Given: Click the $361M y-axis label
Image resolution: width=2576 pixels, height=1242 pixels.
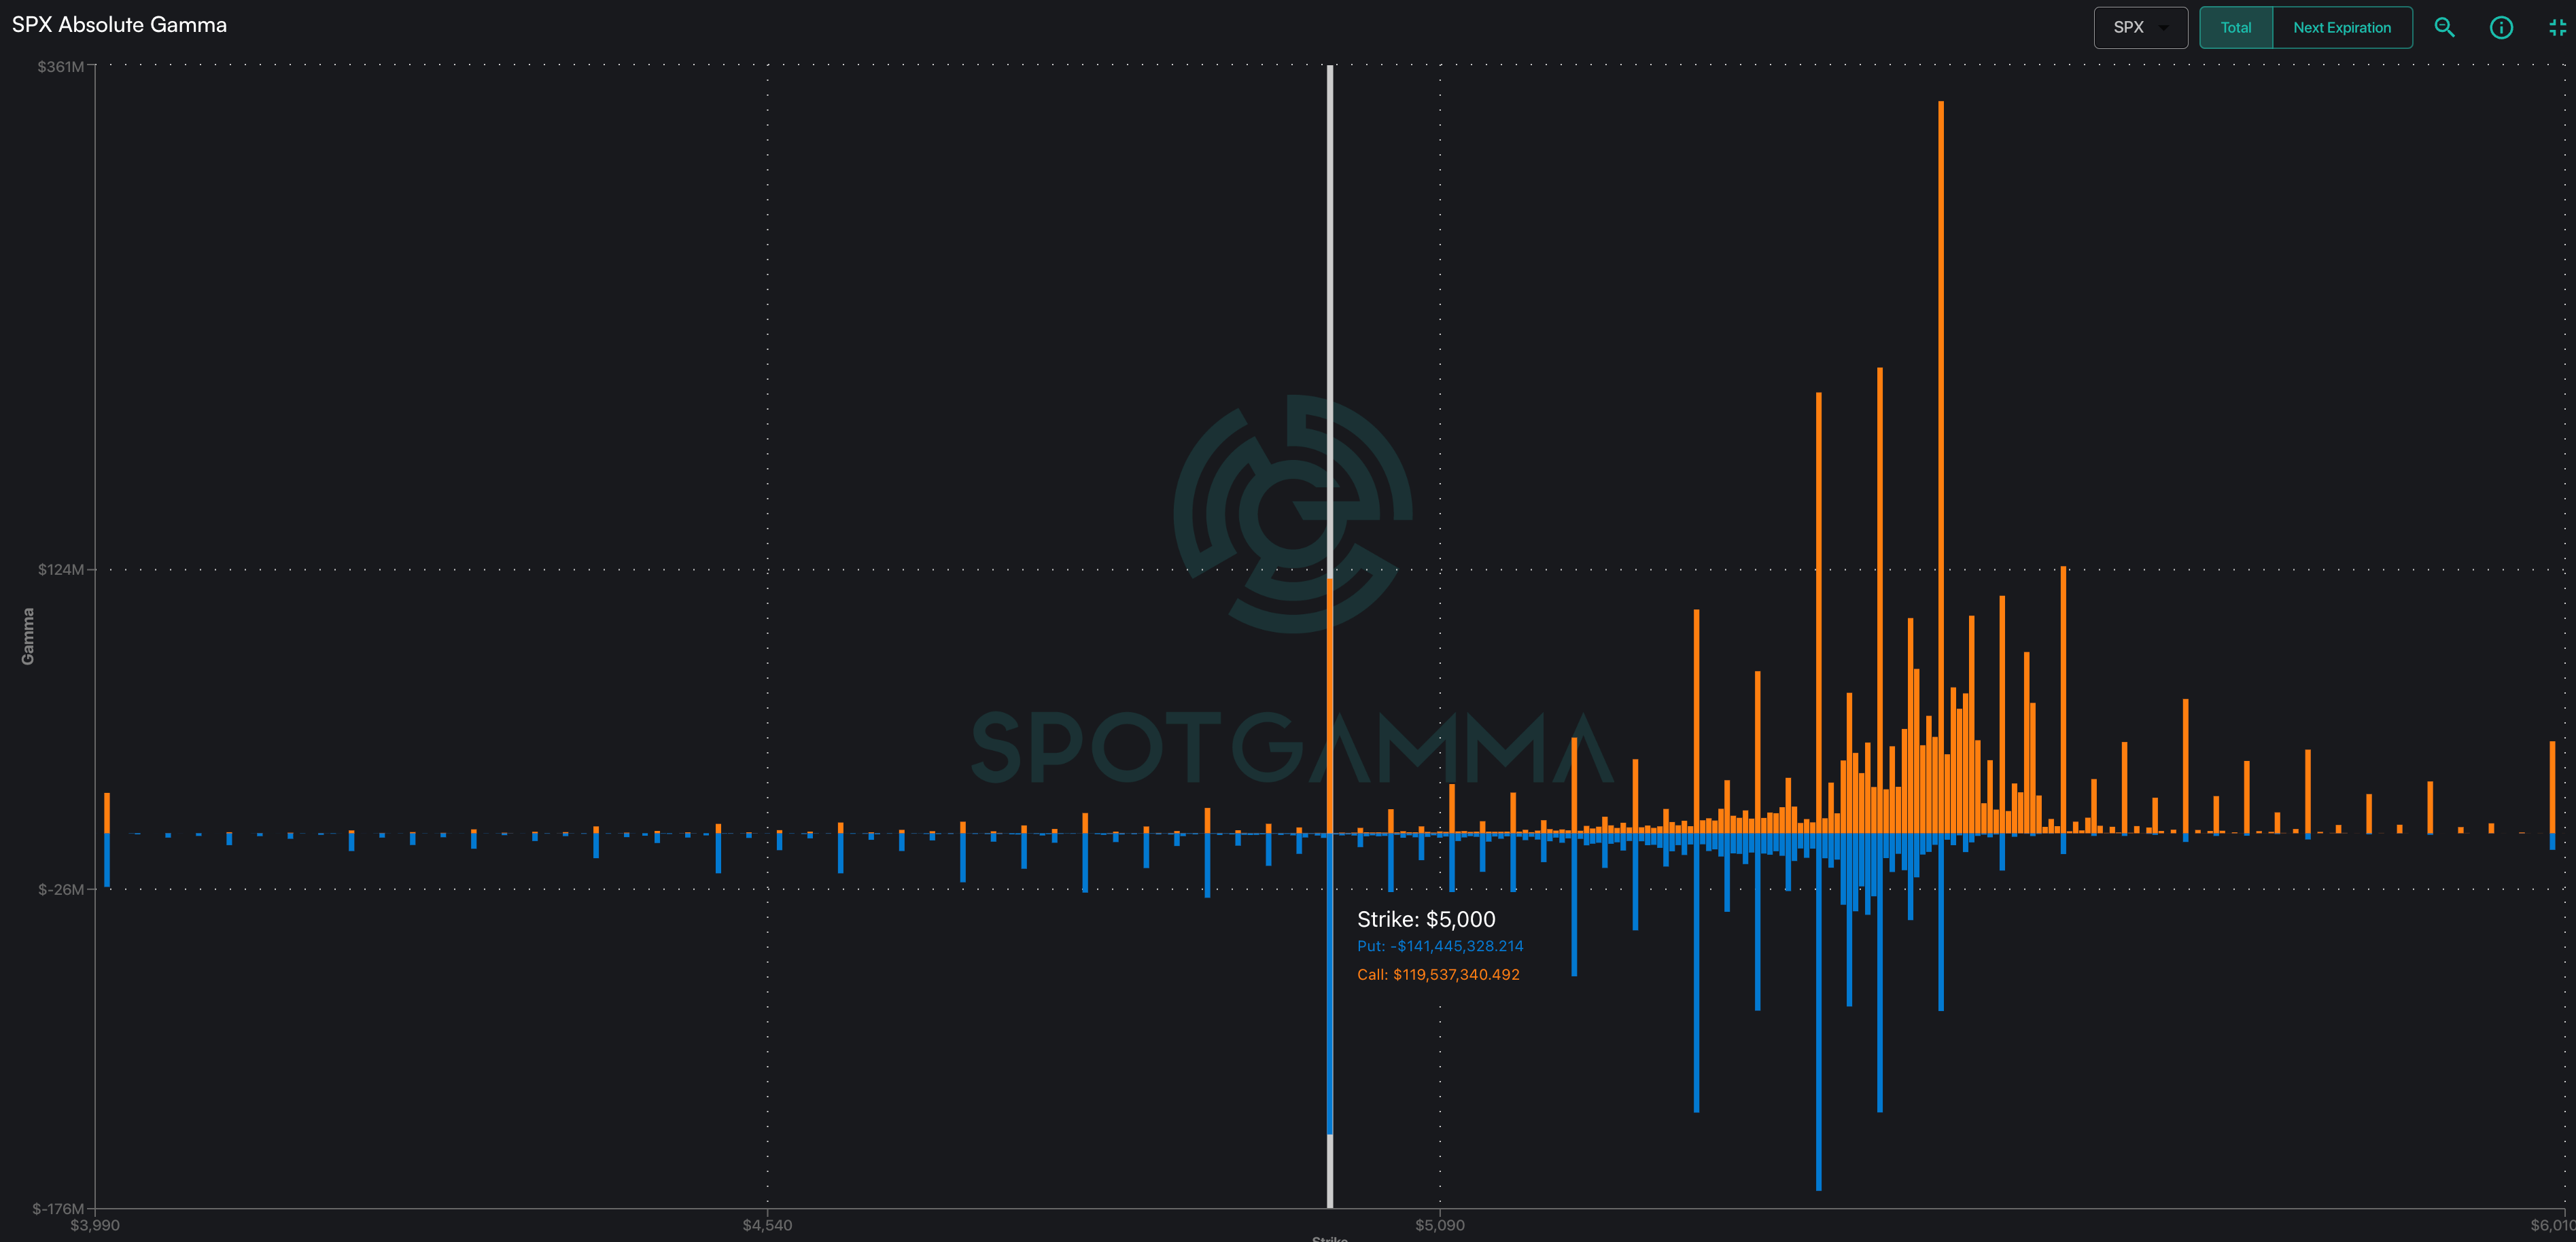Looking at the screenshot, I should 60,67.
